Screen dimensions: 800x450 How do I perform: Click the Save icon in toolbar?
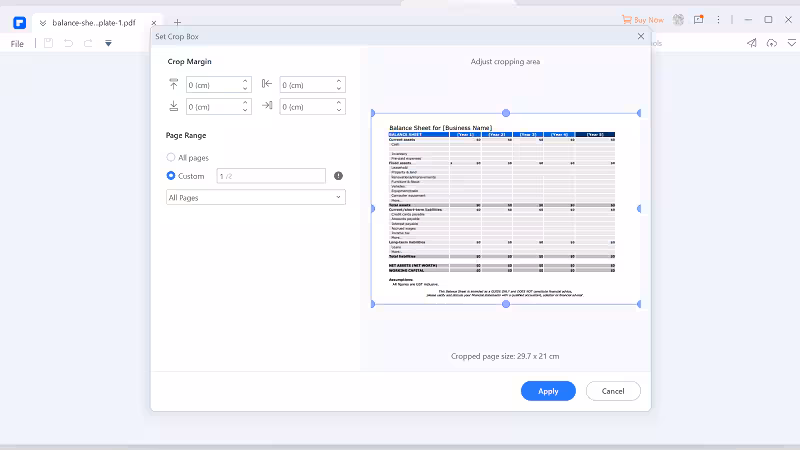pos(48,43)
